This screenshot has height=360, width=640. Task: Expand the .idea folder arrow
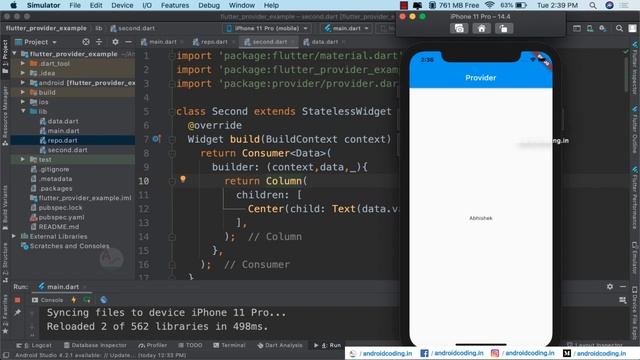coord(23,73)
